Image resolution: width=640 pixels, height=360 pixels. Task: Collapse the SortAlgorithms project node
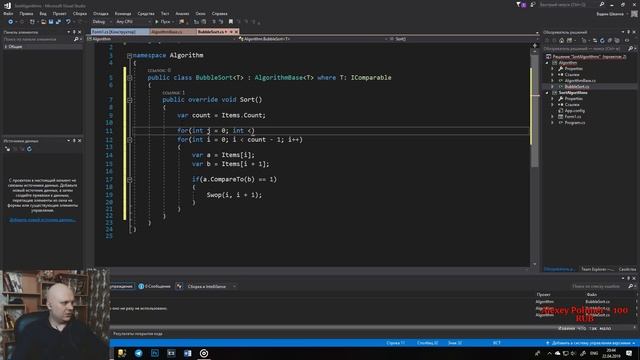(x=547, y=93)
